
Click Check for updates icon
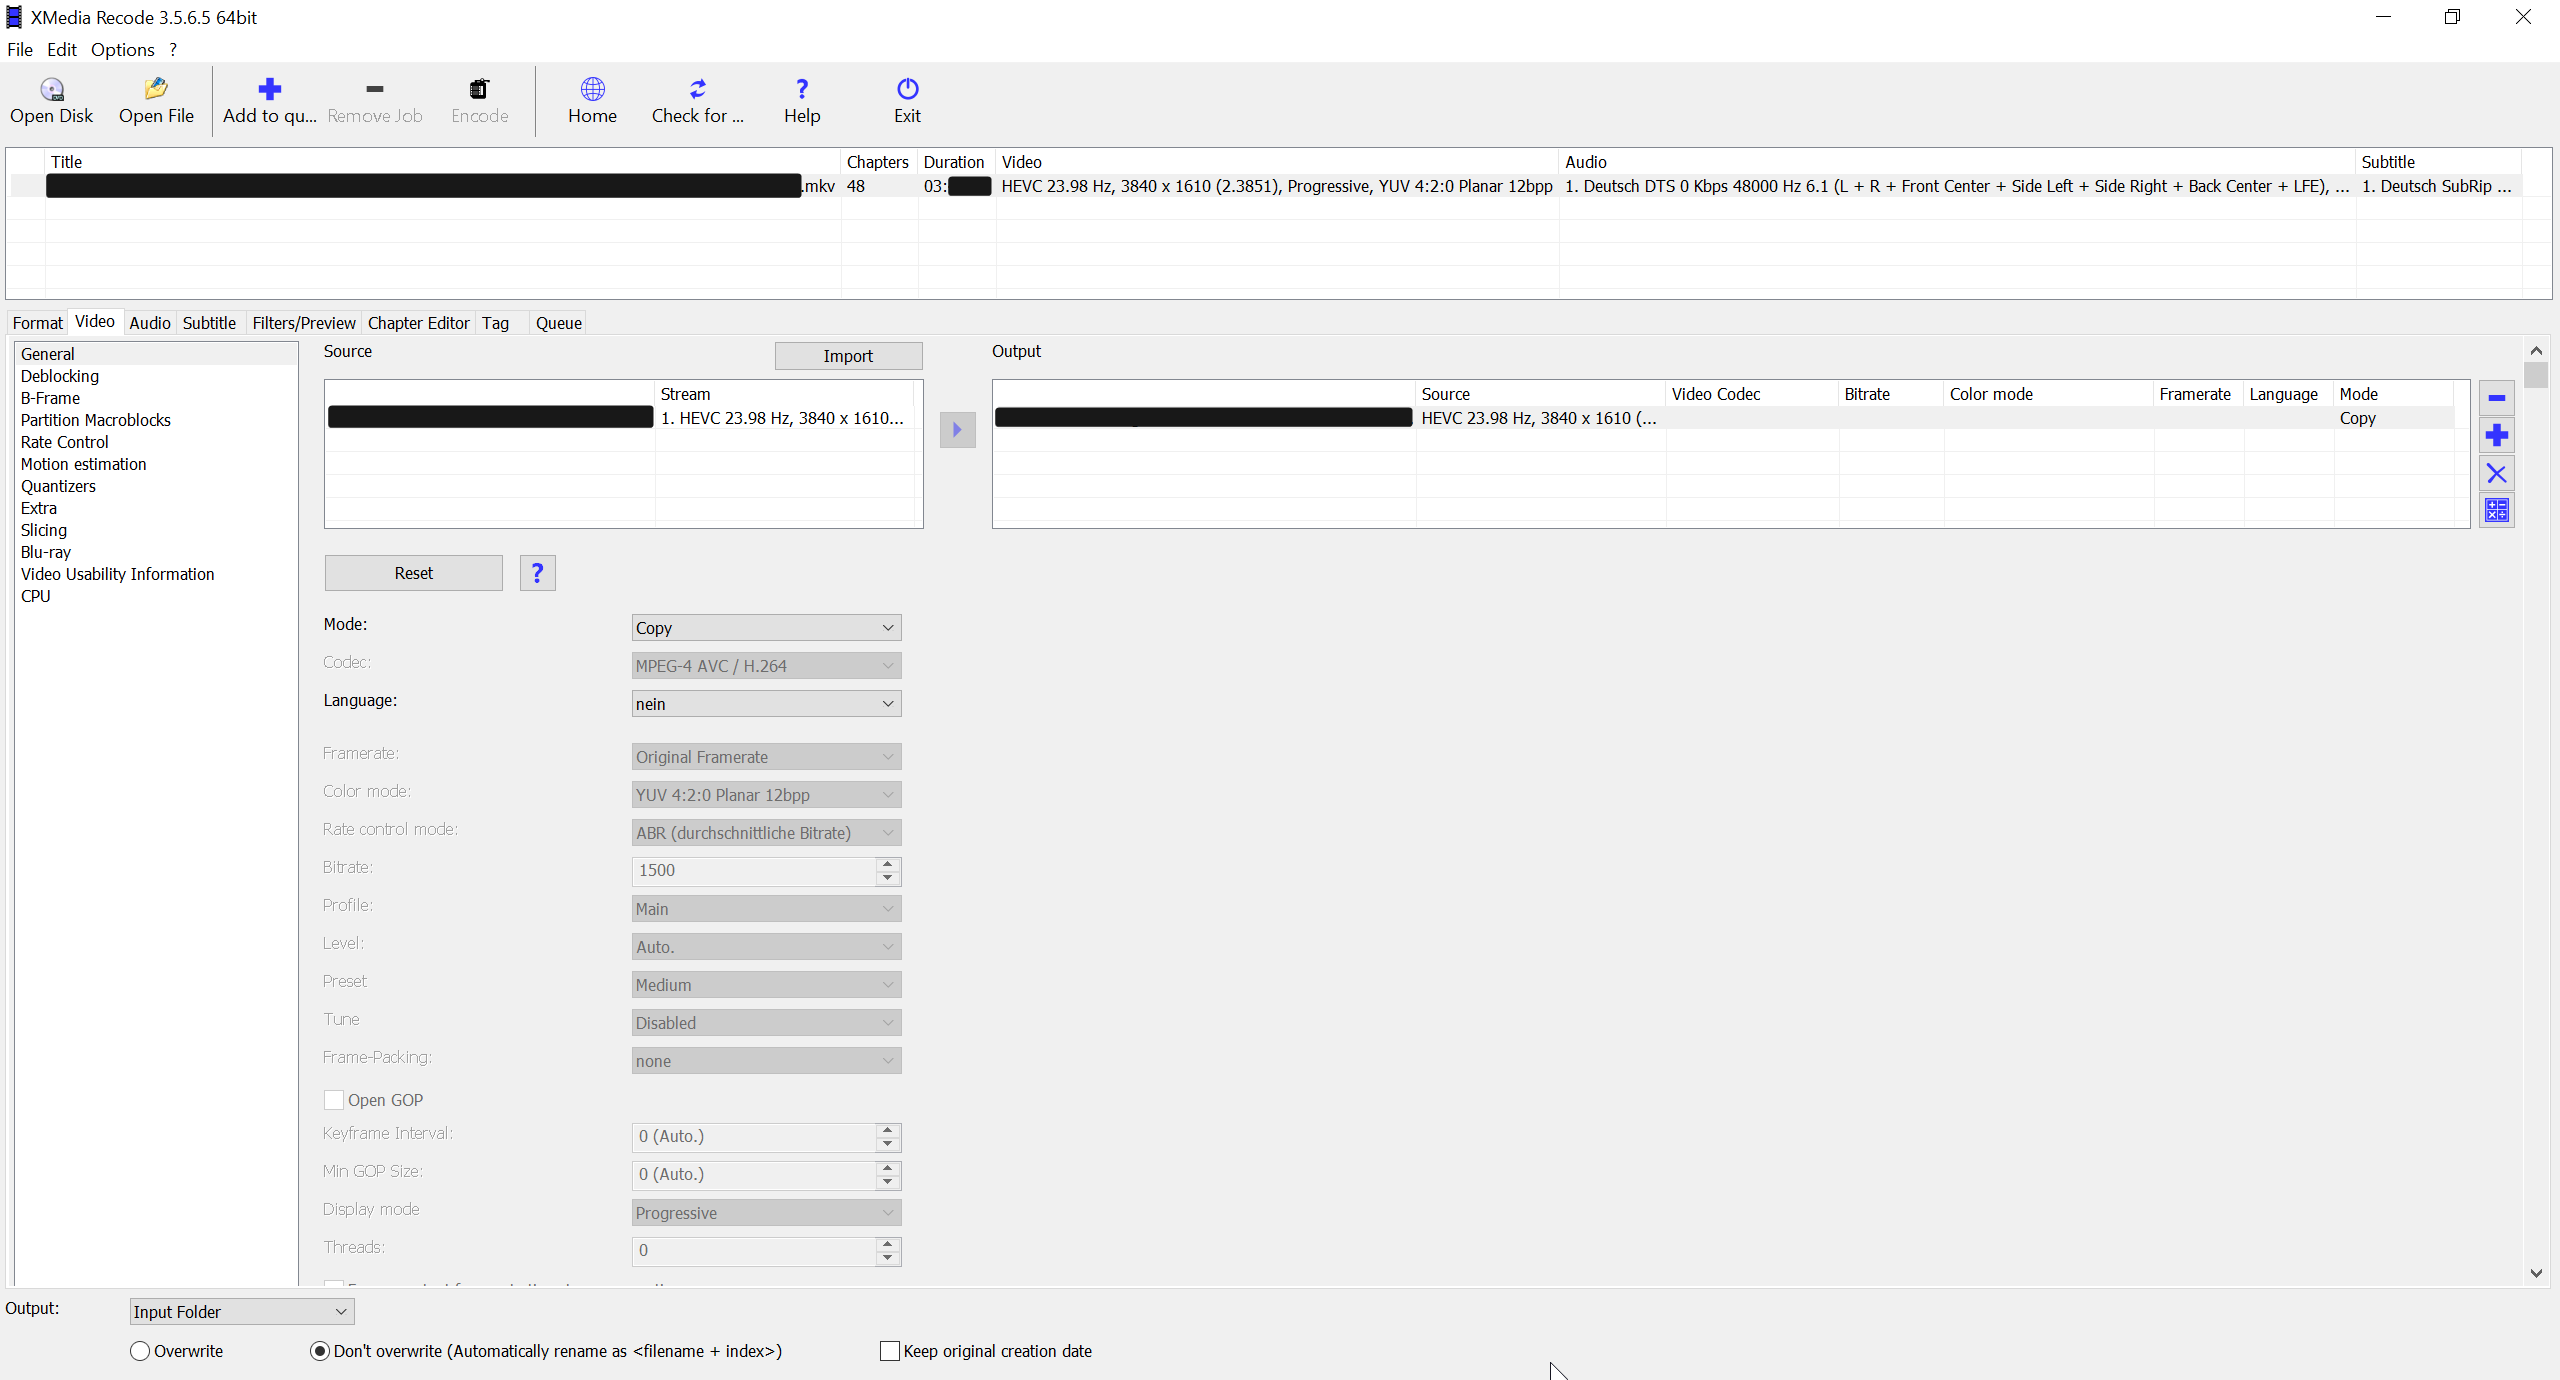pyautogui.click(x=697, y=90)
